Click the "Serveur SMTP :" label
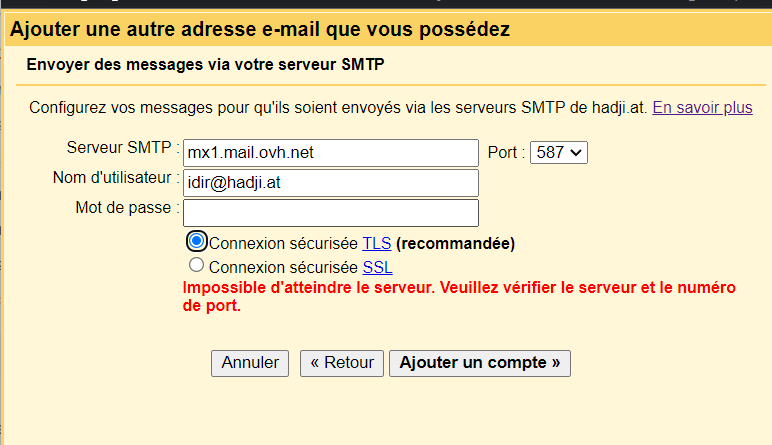The width and height of the screenshot is (772, 445). pos(122,147)
